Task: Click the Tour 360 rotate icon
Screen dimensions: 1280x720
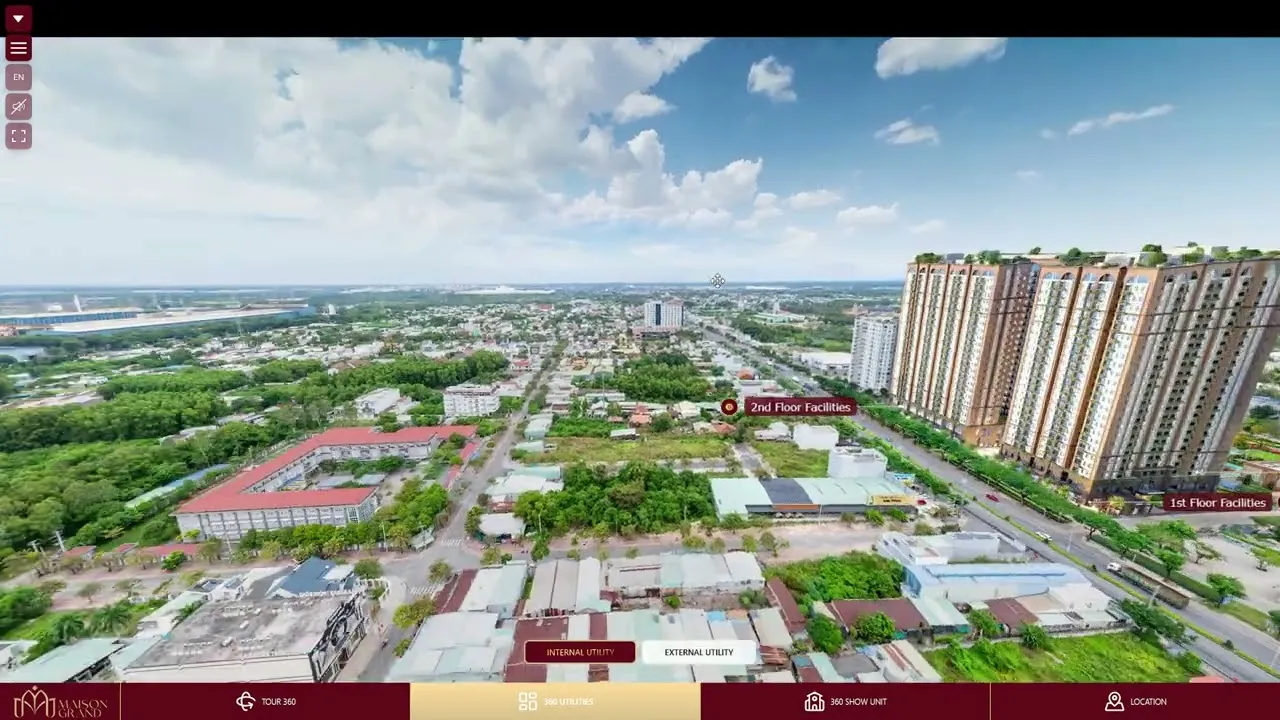Action: pos(246,702)
